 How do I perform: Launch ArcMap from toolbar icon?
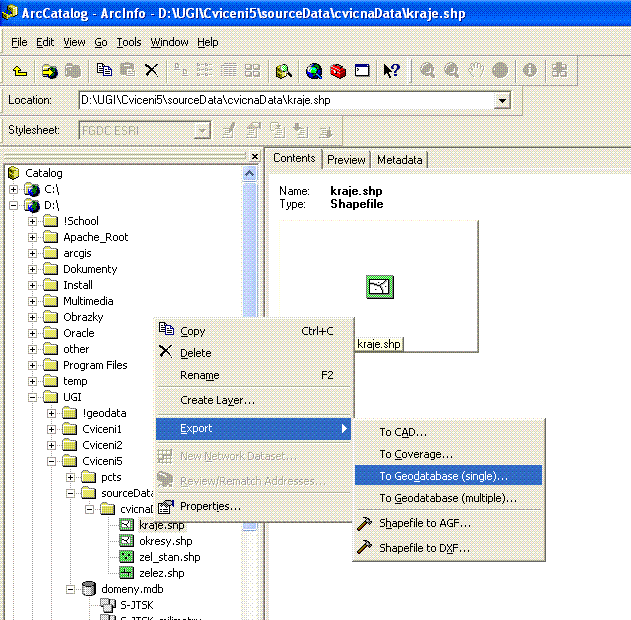click(x=314, y=71)
